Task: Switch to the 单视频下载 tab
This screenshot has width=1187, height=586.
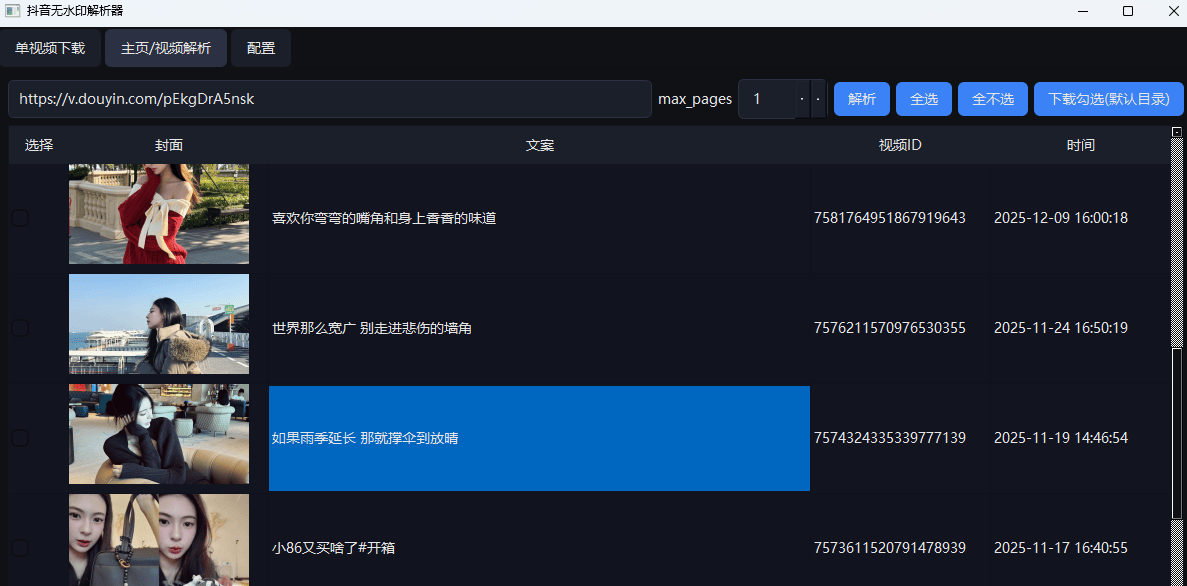Action: (x=50, y=48)
